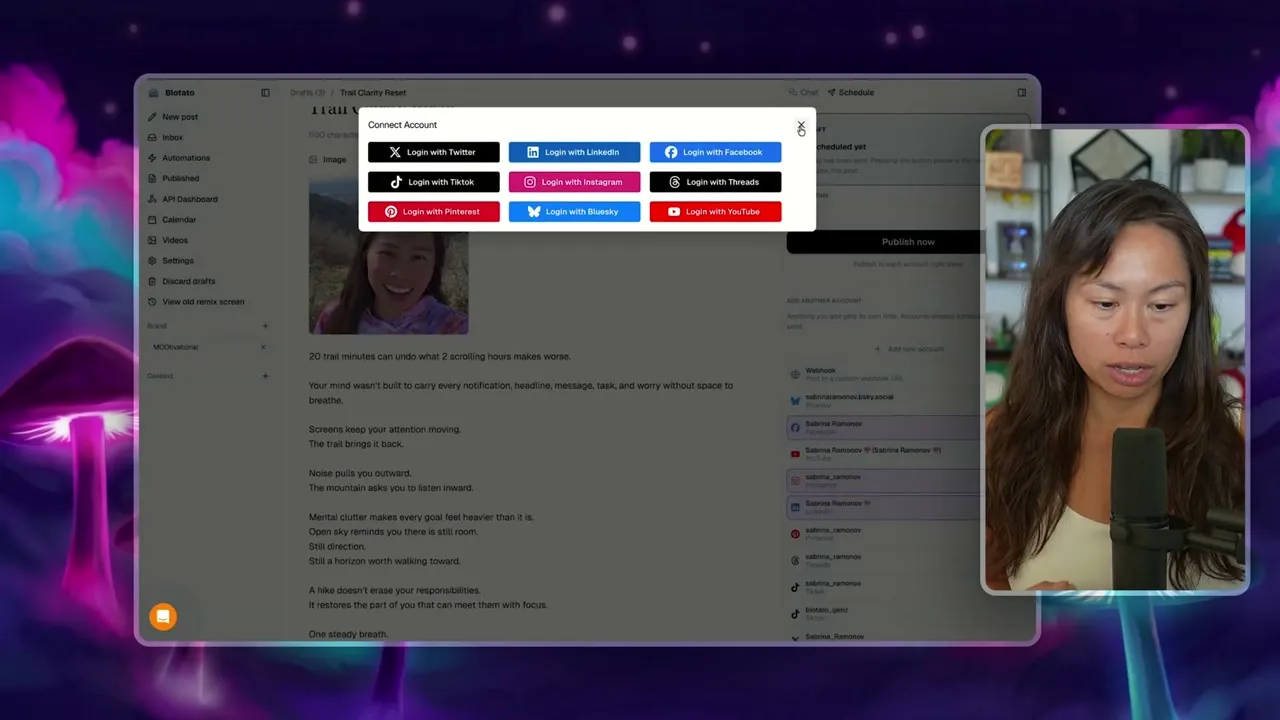Choose Login with Tiktok

coord(433,182)
